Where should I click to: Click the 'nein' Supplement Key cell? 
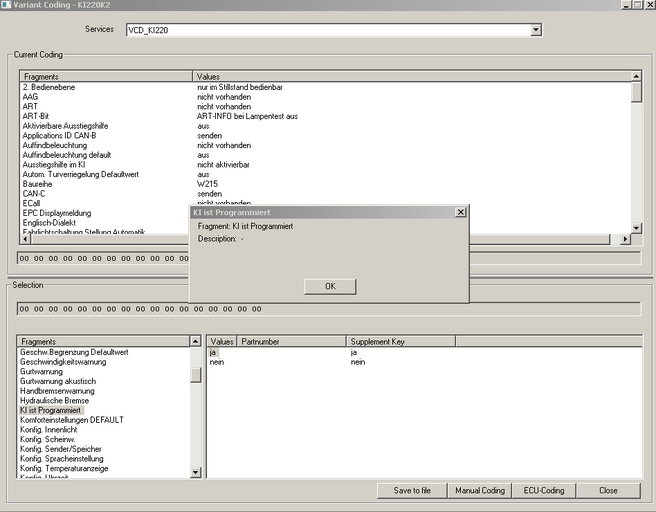tap(358, 362)
